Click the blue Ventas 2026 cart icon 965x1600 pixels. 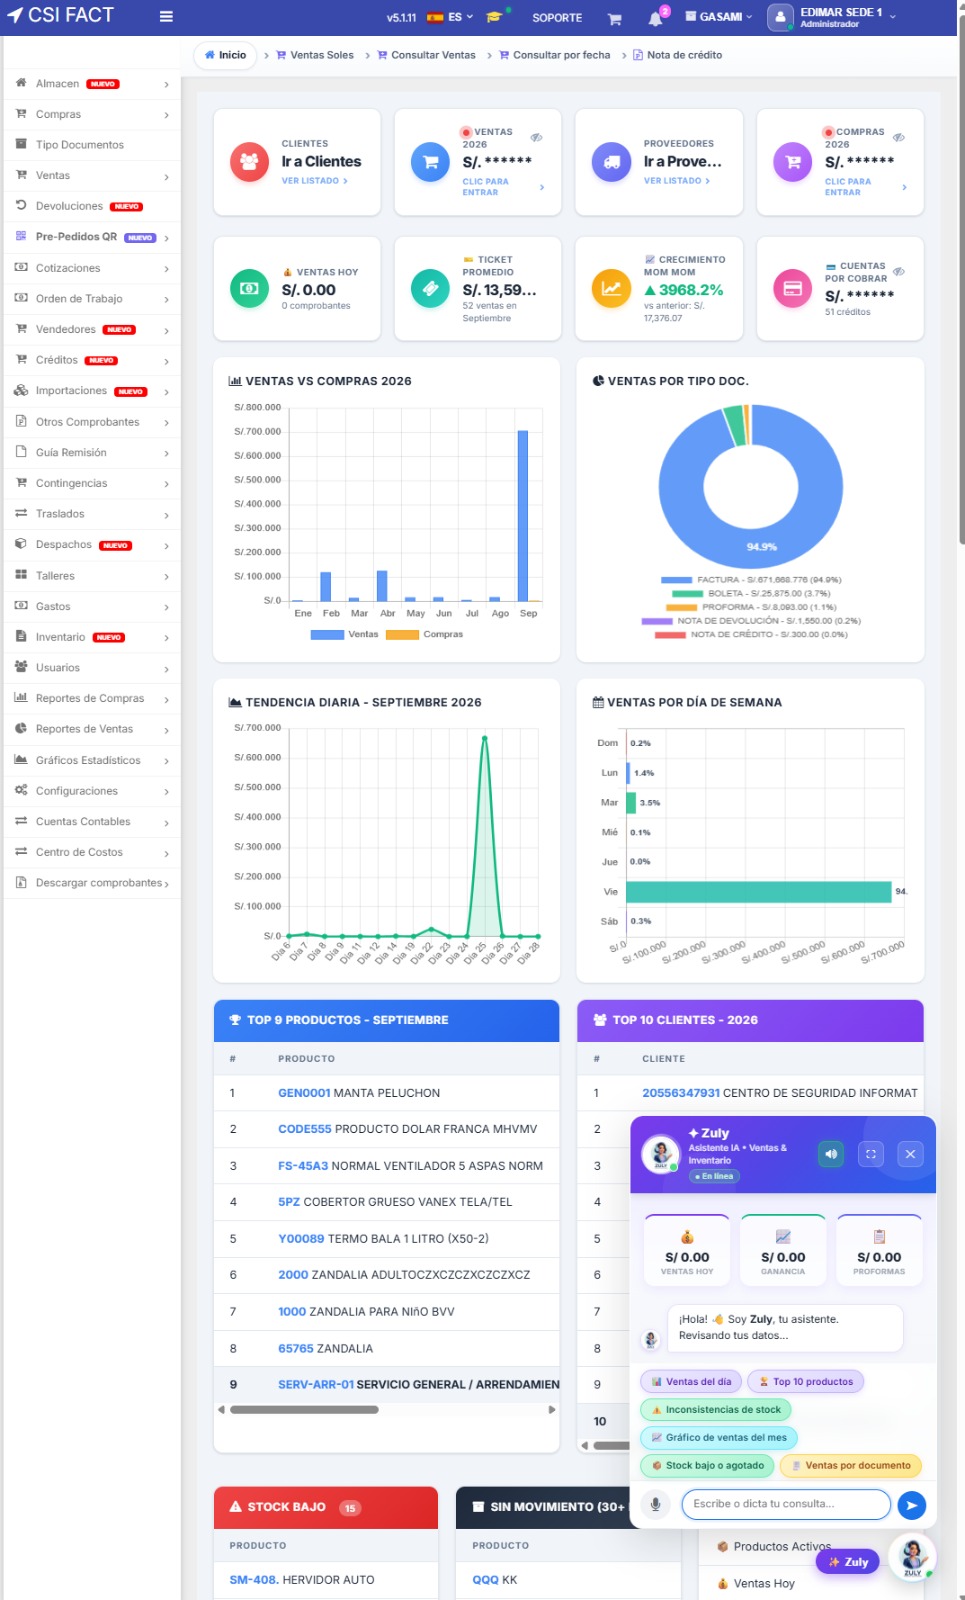coord(430,162)
